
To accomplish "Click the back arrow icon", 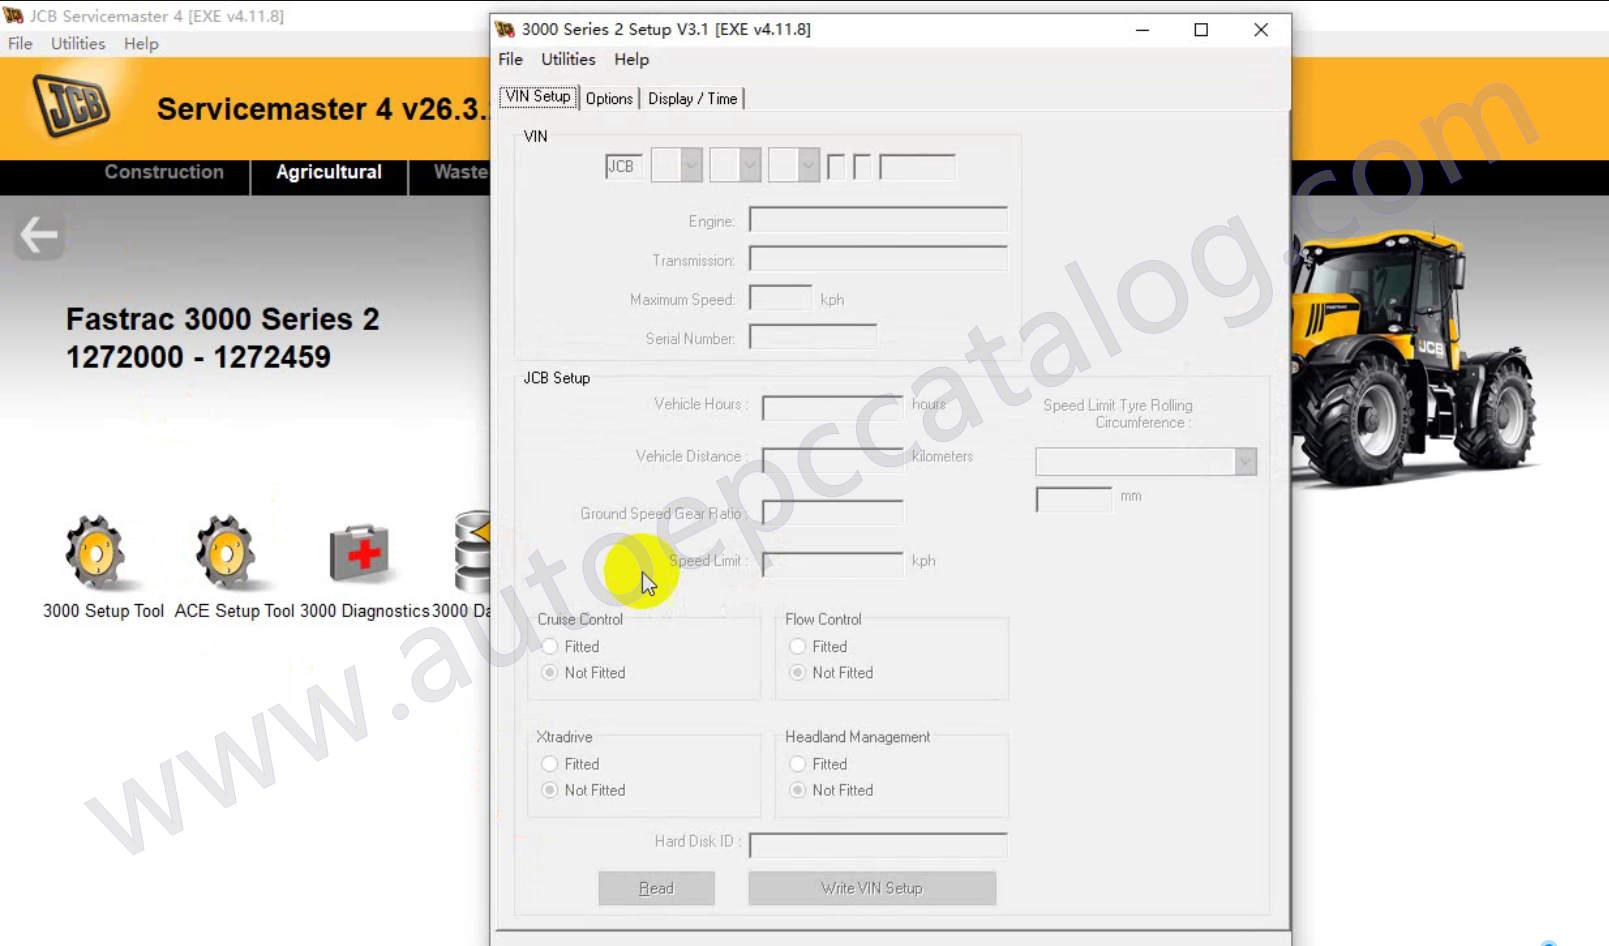I will pos(39,236).
